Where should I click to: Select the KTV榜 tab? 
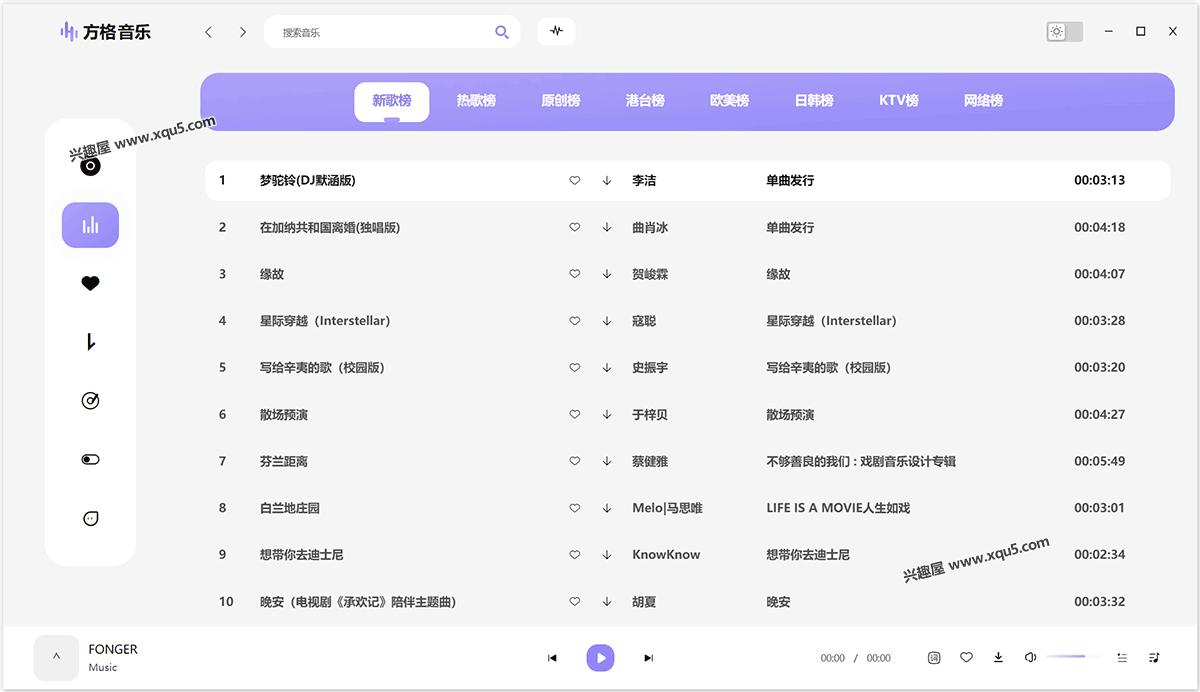[898, 101]
